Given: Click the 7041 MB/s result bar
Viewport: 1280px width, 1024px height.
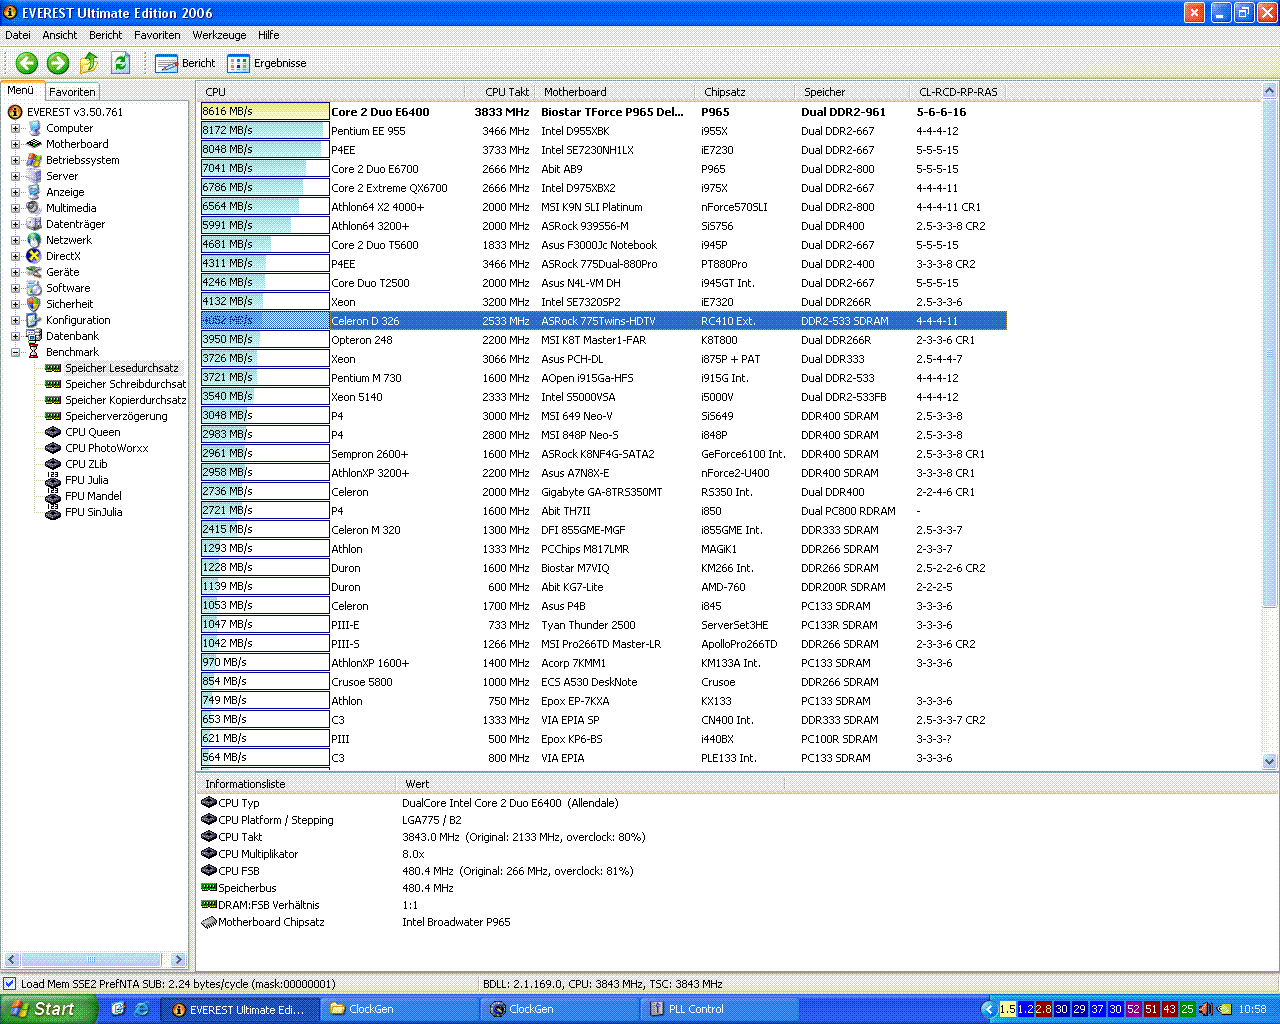Looking at the screenshot, I should tap(265, 169).
